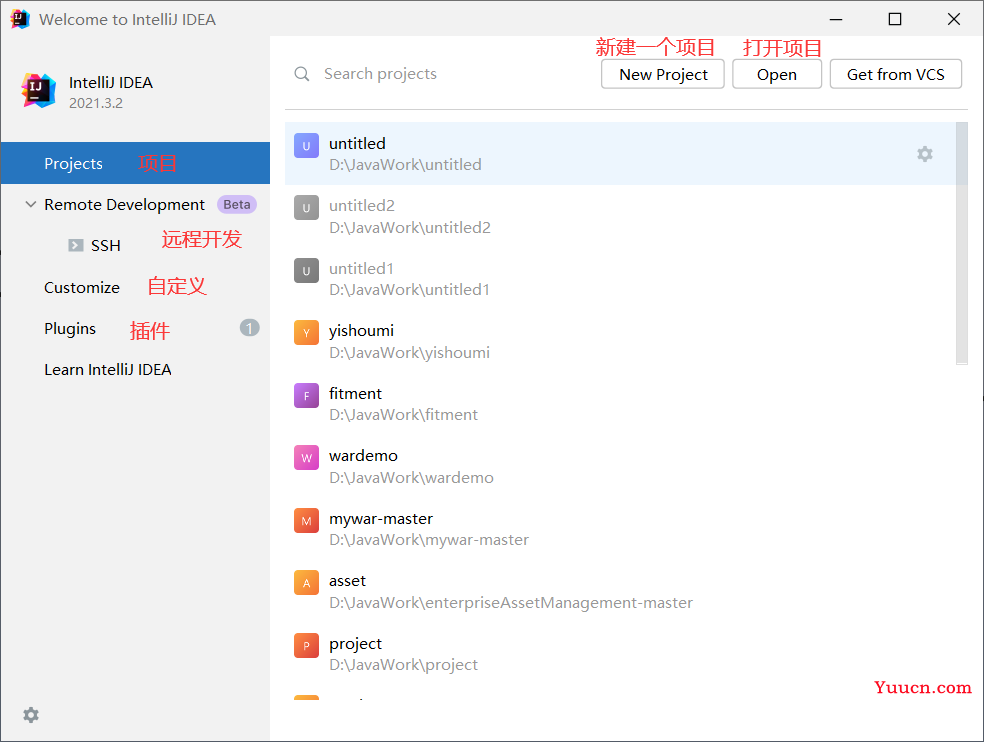Open Learn IntelliJ IDEA tab
The image size is (984, 742).
click(x=107, y=370)
